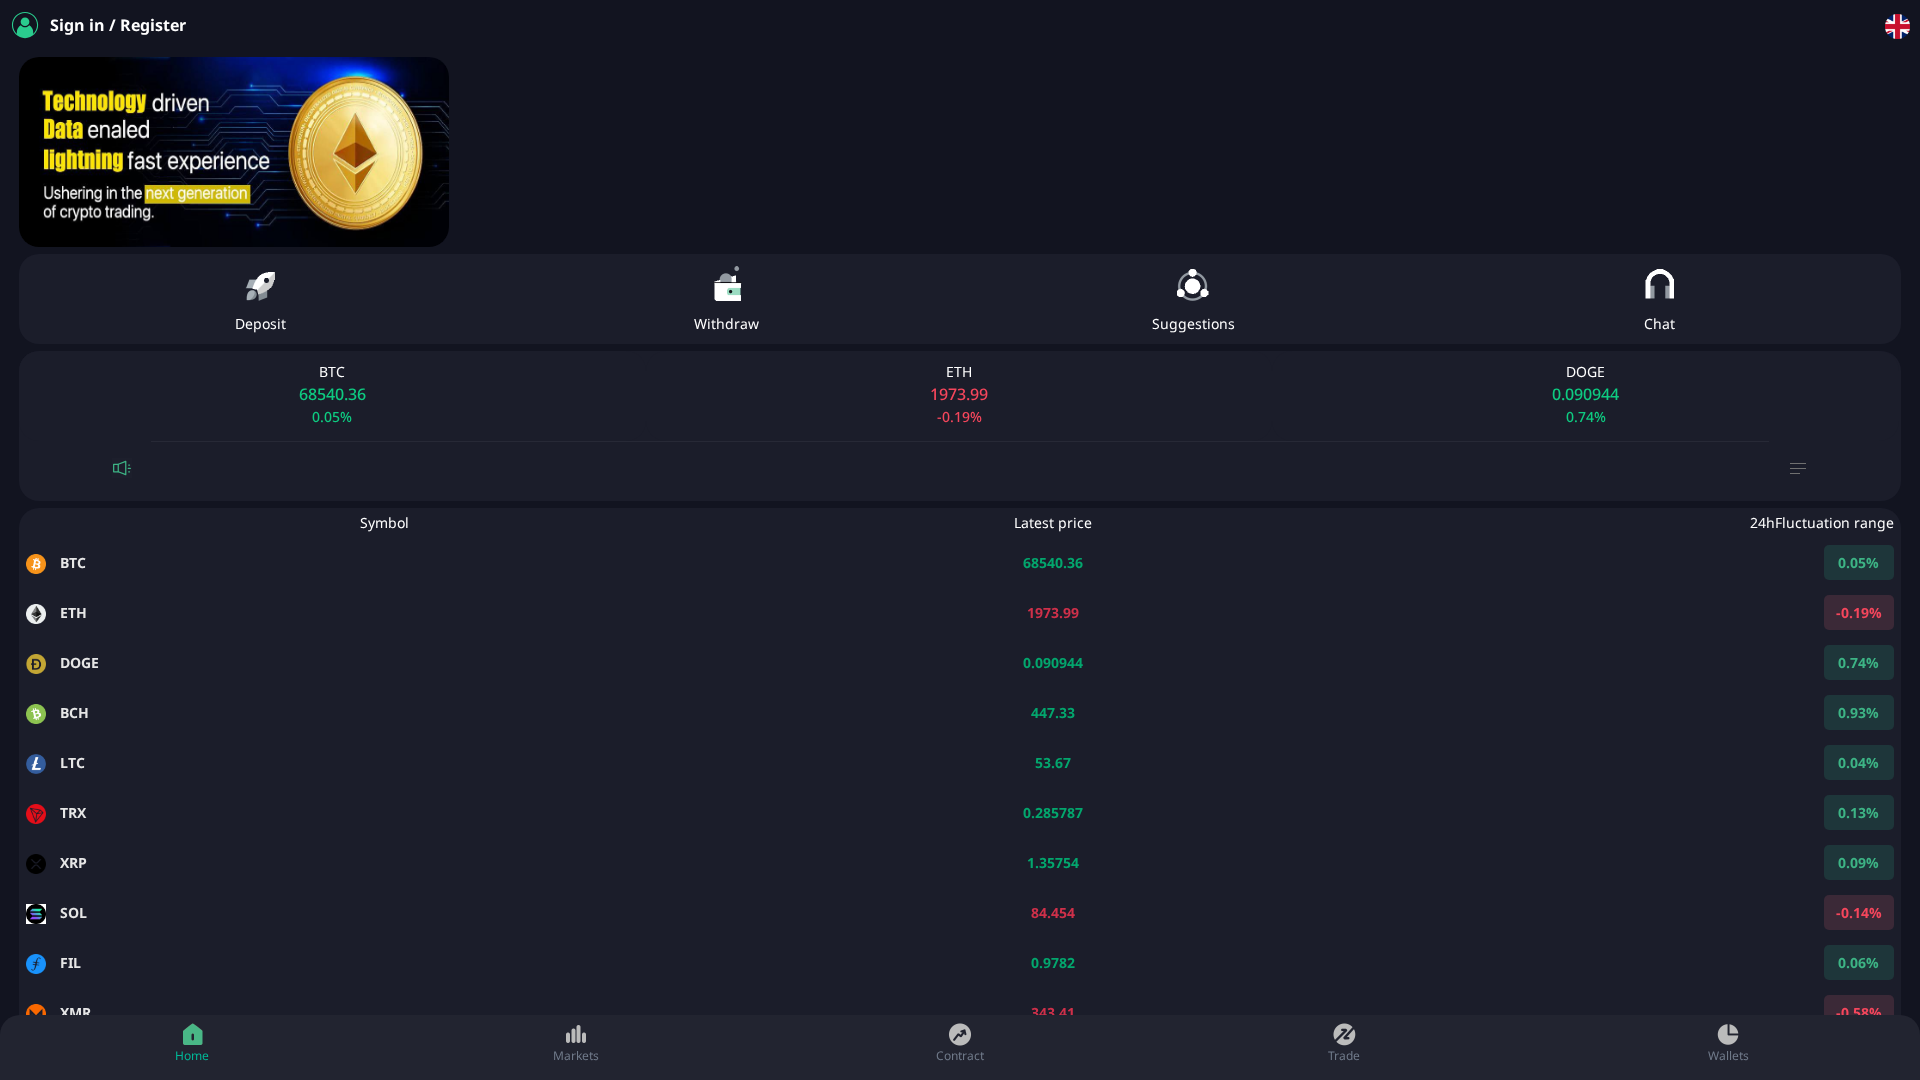Open the Wallets tab
This screenshot has height=1080, width=1920.
coord(1728,1043)
